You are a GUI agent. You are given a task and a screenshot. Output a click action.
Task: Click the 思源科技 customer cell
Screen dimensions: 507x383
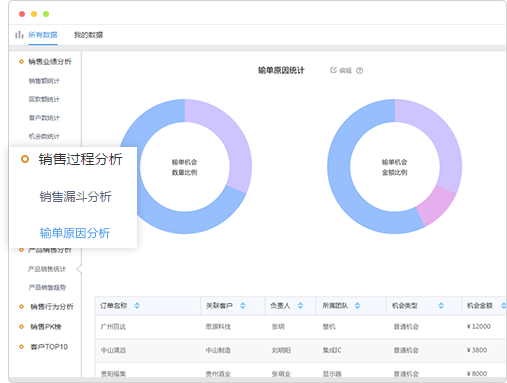218,327
